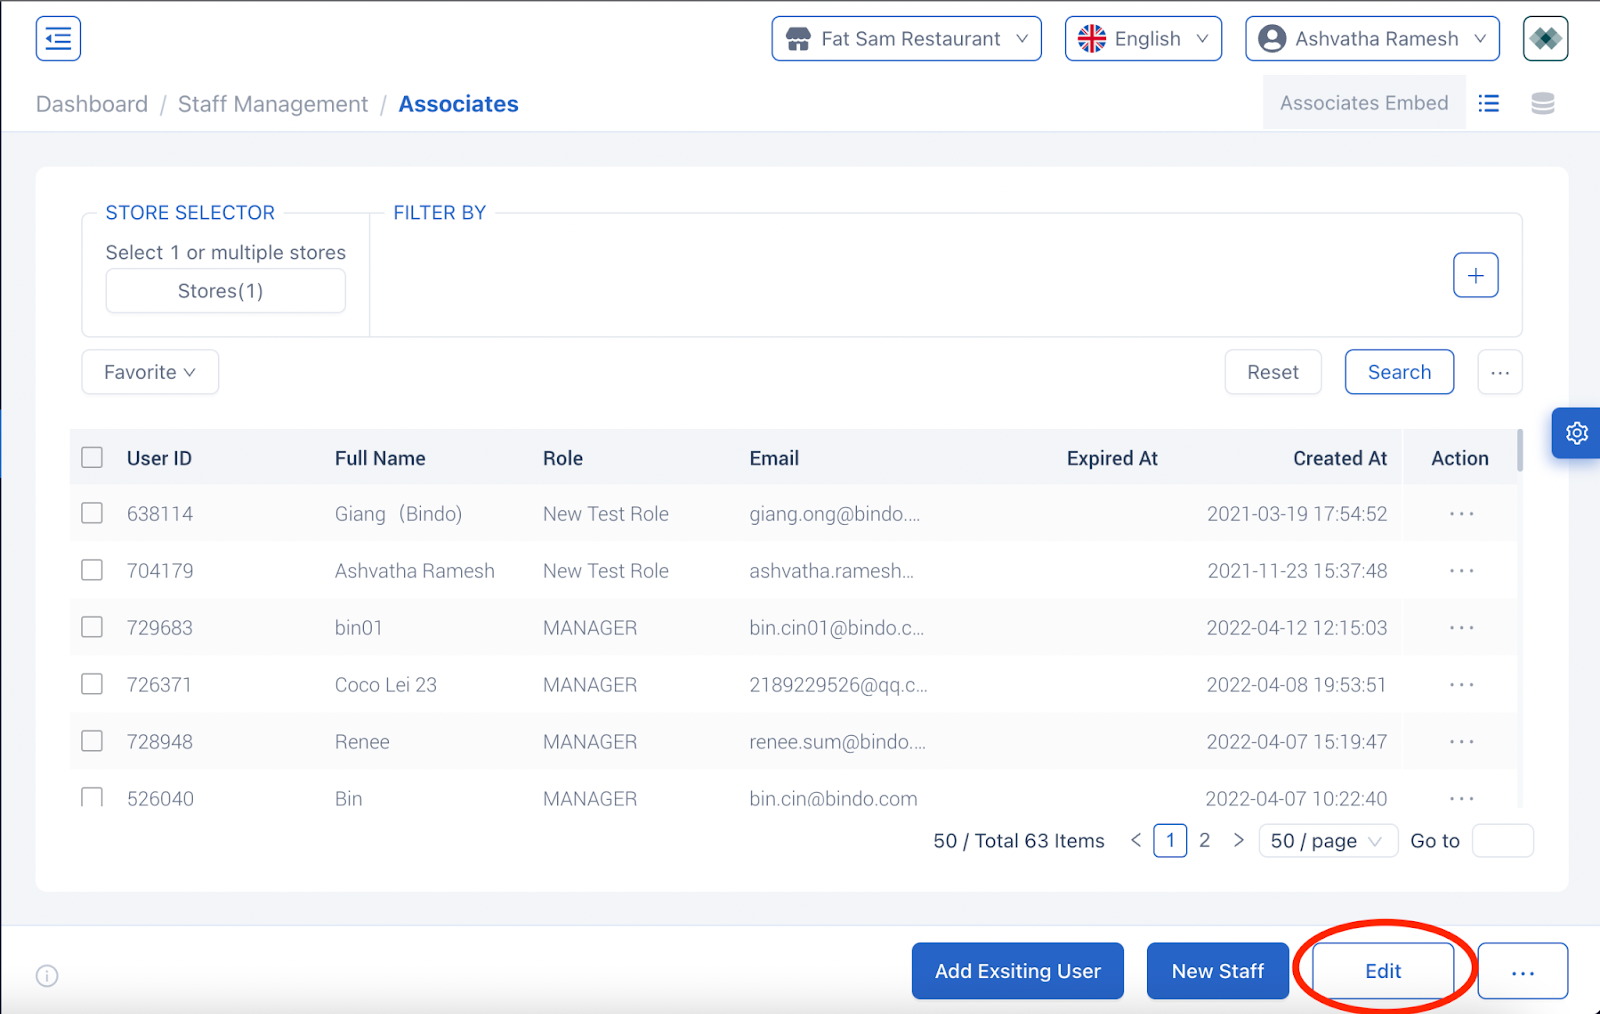
Task: Navigate to Staff Management breadcrumb
Action: (x=272, y=104)
